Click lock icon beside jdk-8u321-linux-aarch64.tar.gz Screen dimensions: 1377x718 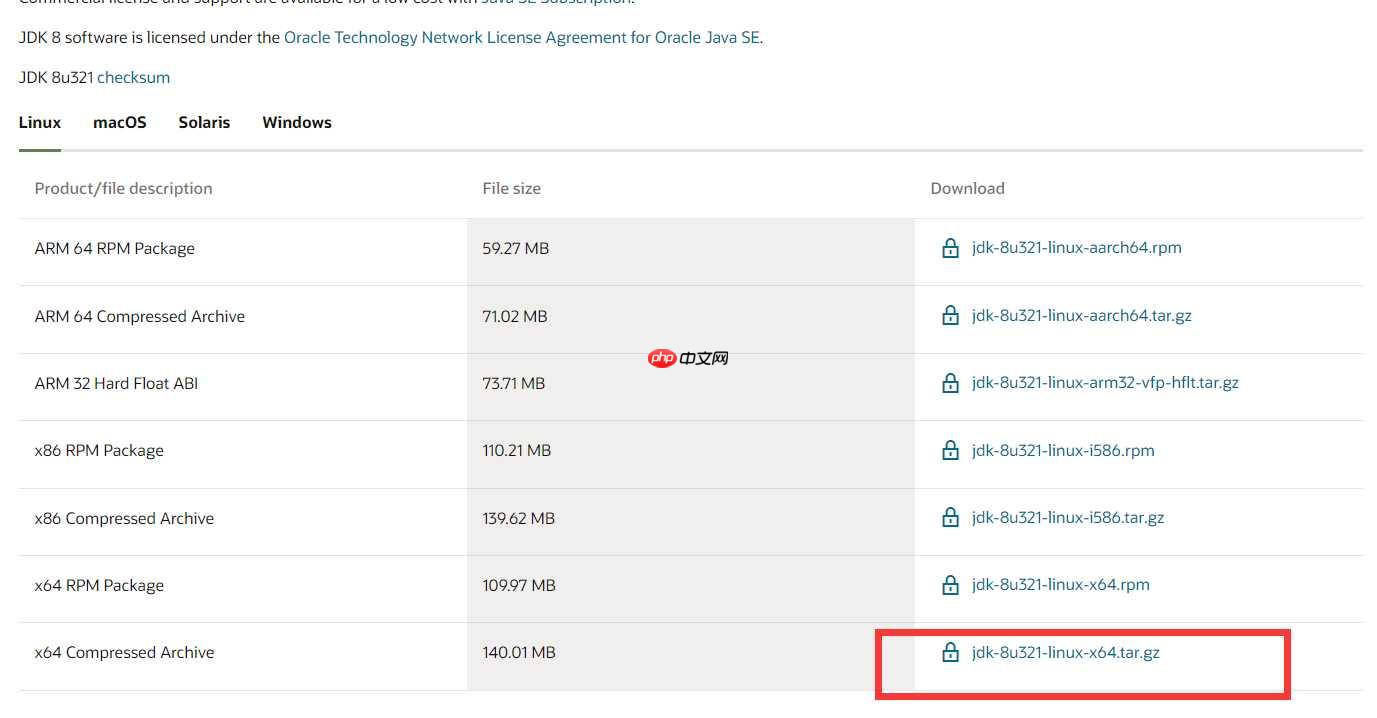[x=950, y=316]
